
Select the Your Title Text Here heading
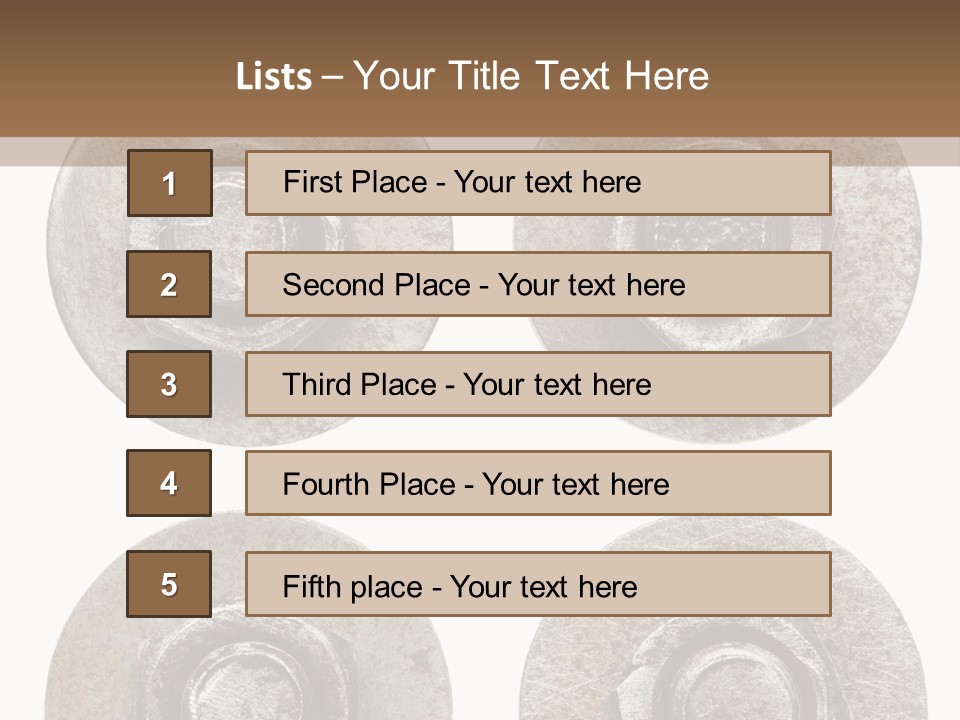point(530,77)
